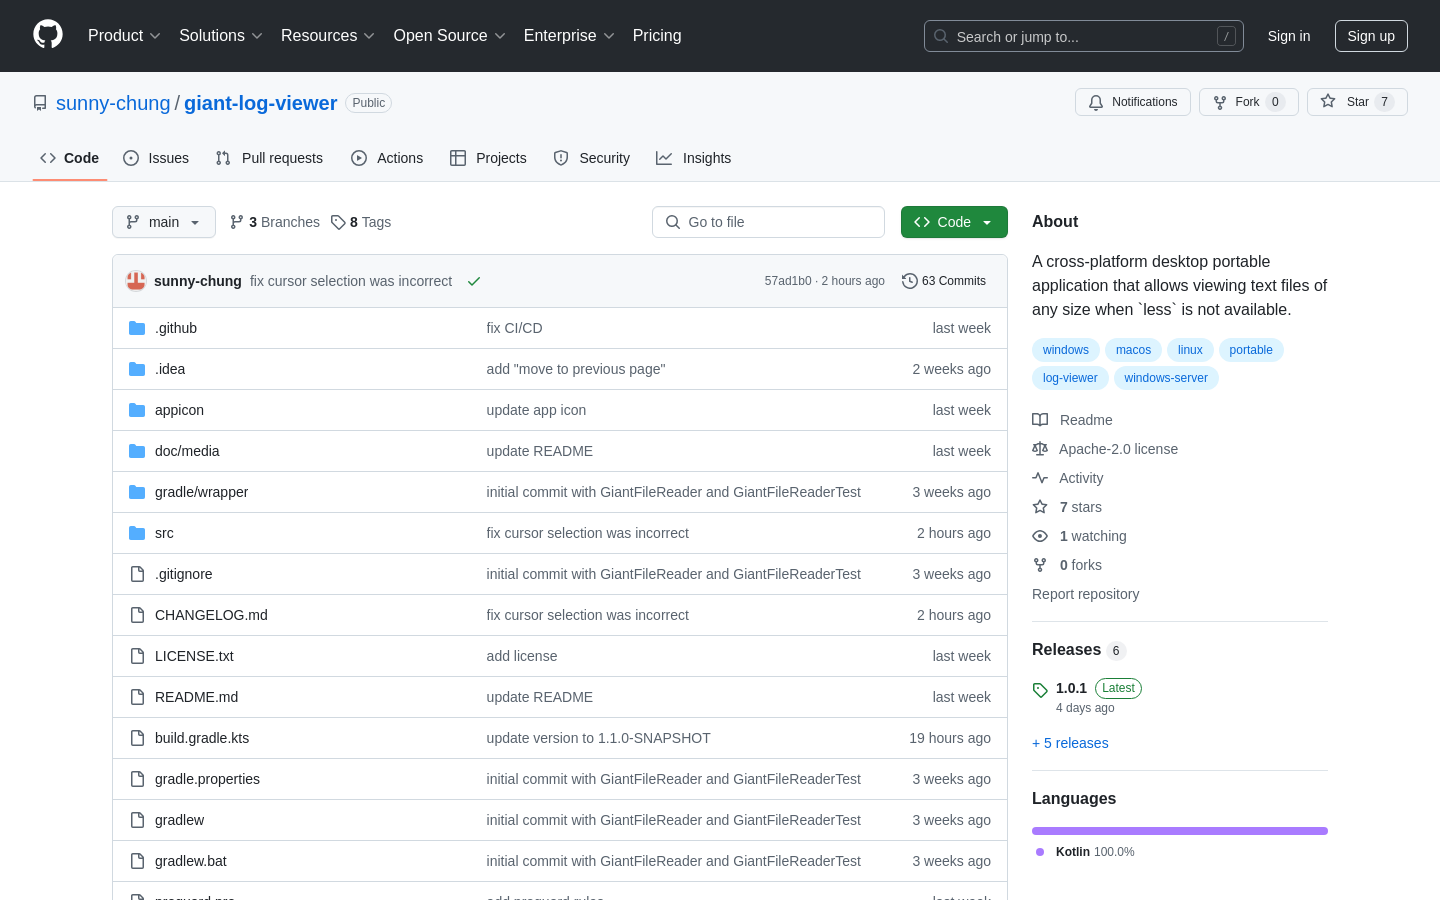Focus the Go to file field

click(768, 222)
